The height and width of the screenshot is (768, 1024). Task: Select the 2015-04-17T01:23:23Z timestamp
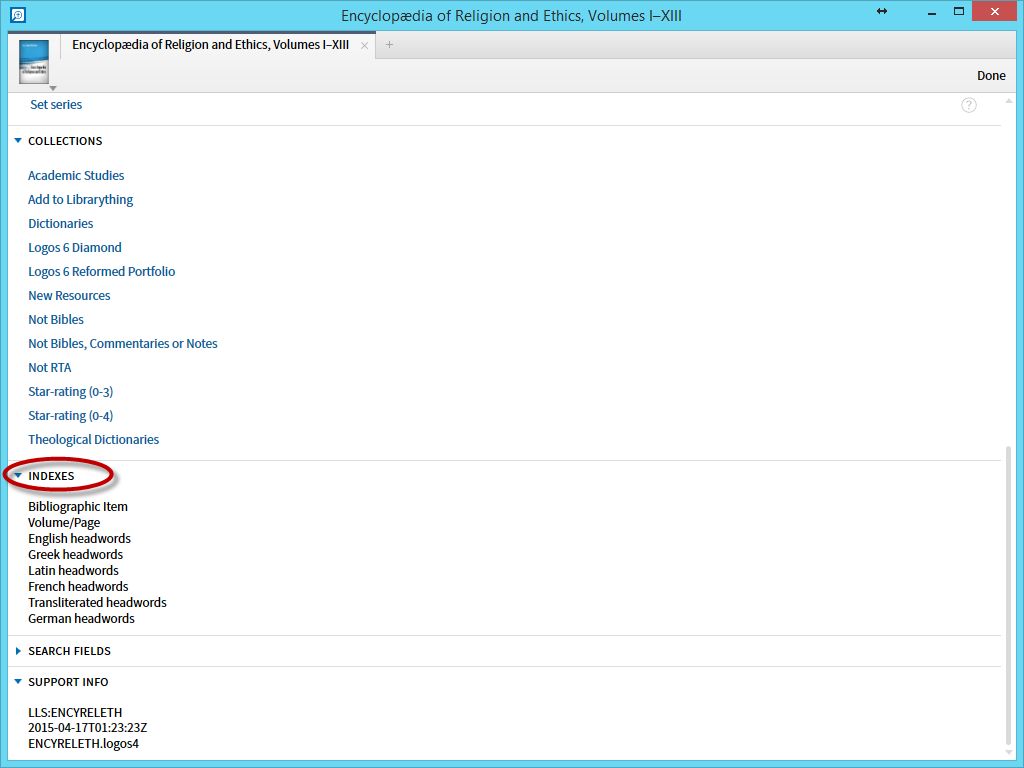[88, 728]
